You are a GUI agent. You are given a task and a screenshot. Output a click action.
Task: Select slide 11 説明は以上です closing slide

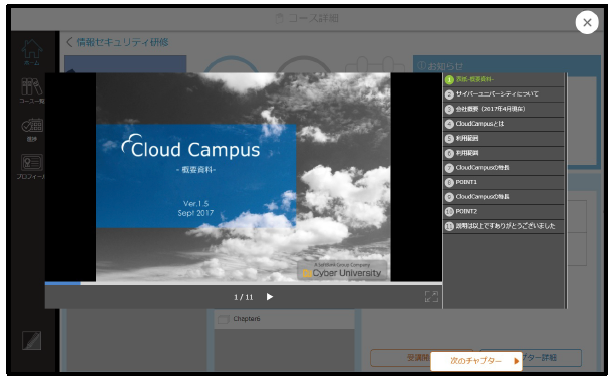click(x=504, y=226)
